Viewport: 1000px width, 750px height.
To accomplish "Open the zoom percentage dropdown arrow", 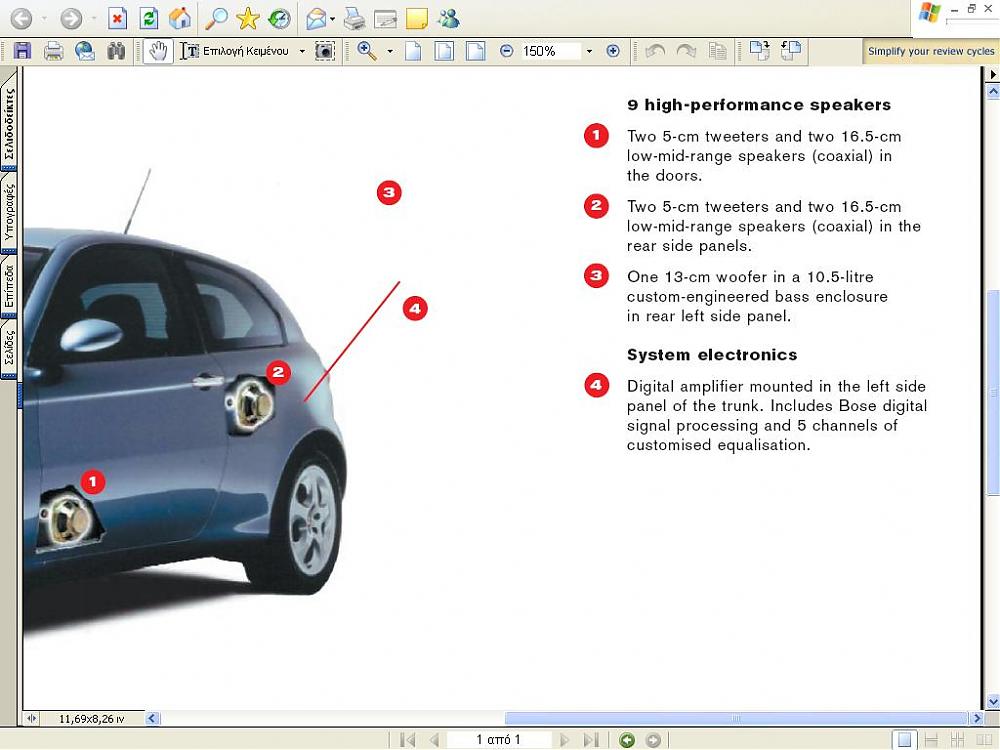I will (x=589, y=51).
